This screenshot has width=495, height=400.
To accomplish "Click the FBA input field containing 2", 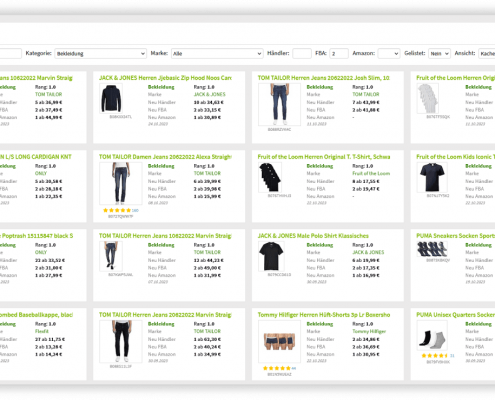I will coord(339,53).
